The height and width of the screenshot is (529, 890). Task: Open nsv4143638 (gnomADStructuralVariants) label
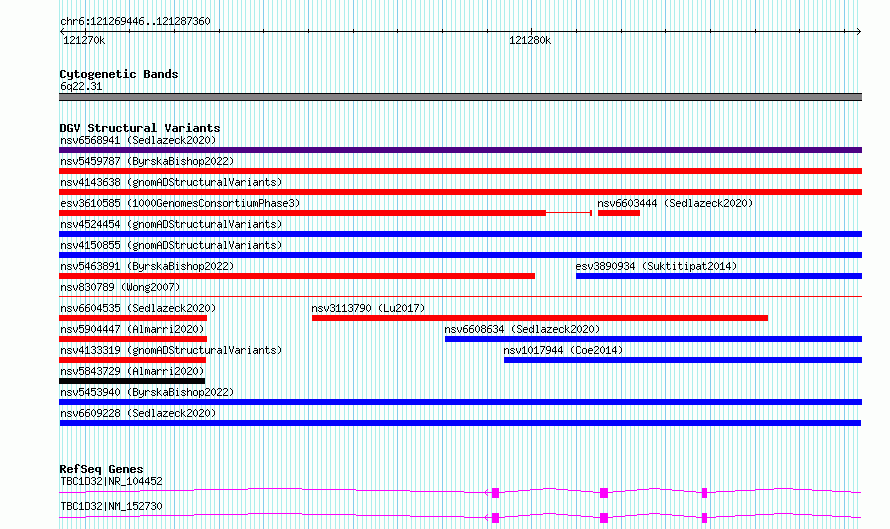tap(171, 182)
